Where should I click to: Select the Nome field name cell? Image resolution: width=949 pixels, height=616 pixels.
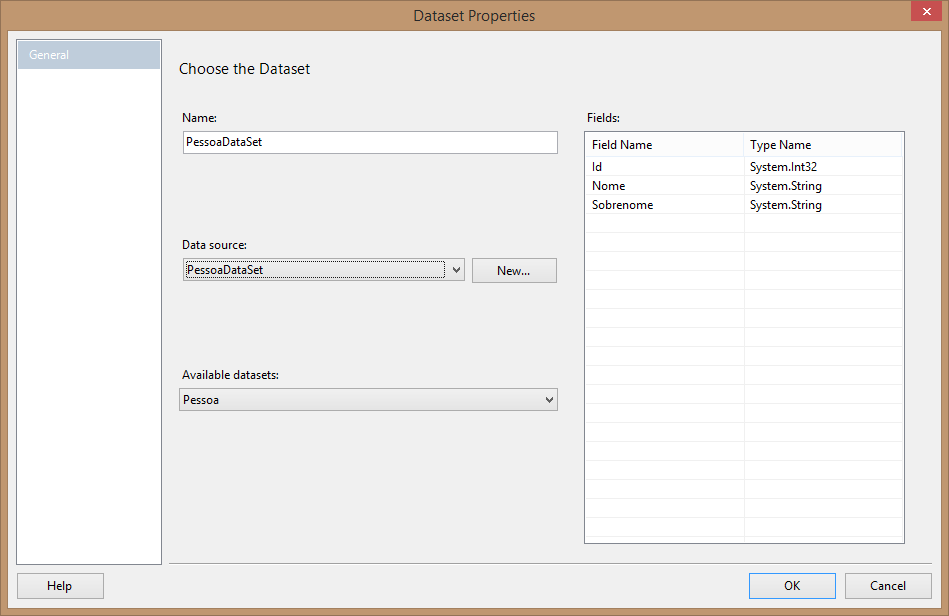click(664, 186)
